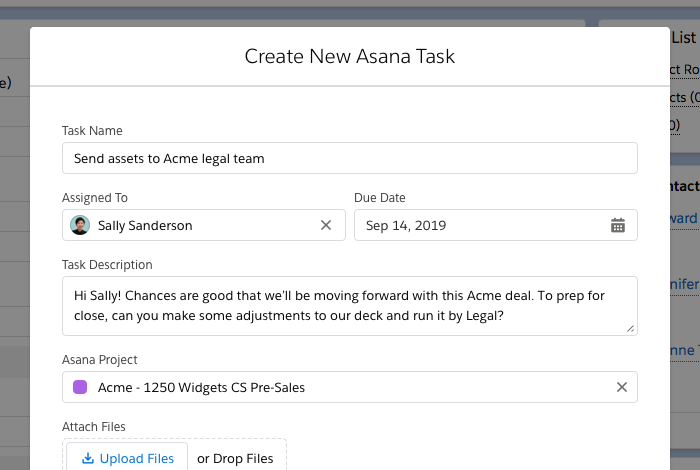The image size is (700, 470).
Task: Click the Attach Files label
Action: click(94, 427)
